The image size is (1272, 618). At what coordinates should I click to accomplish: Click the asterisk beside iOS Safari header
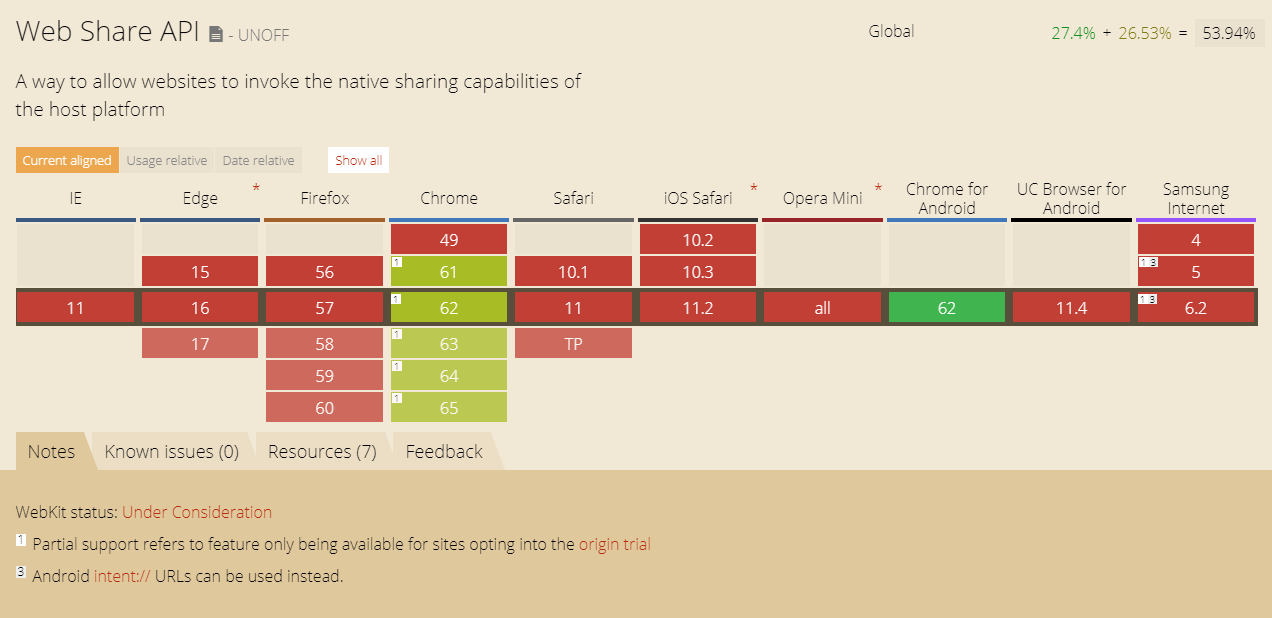[753, 188]
